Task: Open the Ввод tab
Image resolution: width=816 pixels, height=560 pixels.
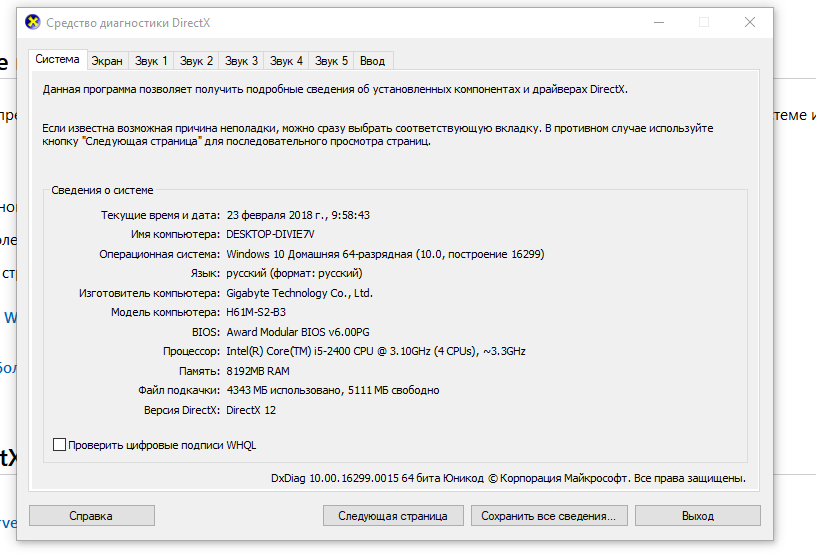Action: (373, 61)
